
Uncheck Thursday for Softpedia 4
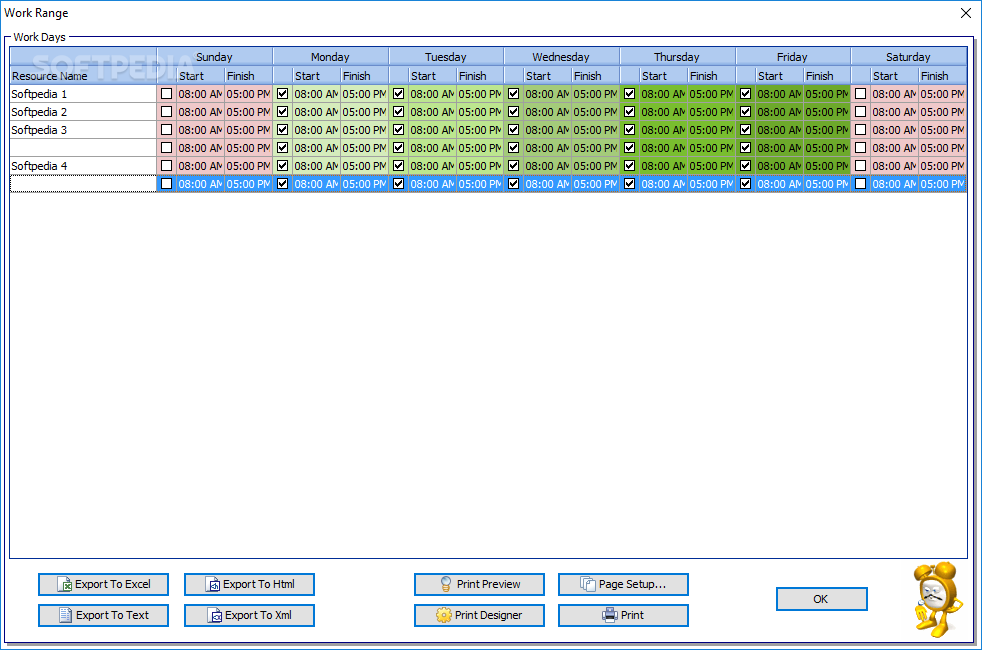[629, 165]
